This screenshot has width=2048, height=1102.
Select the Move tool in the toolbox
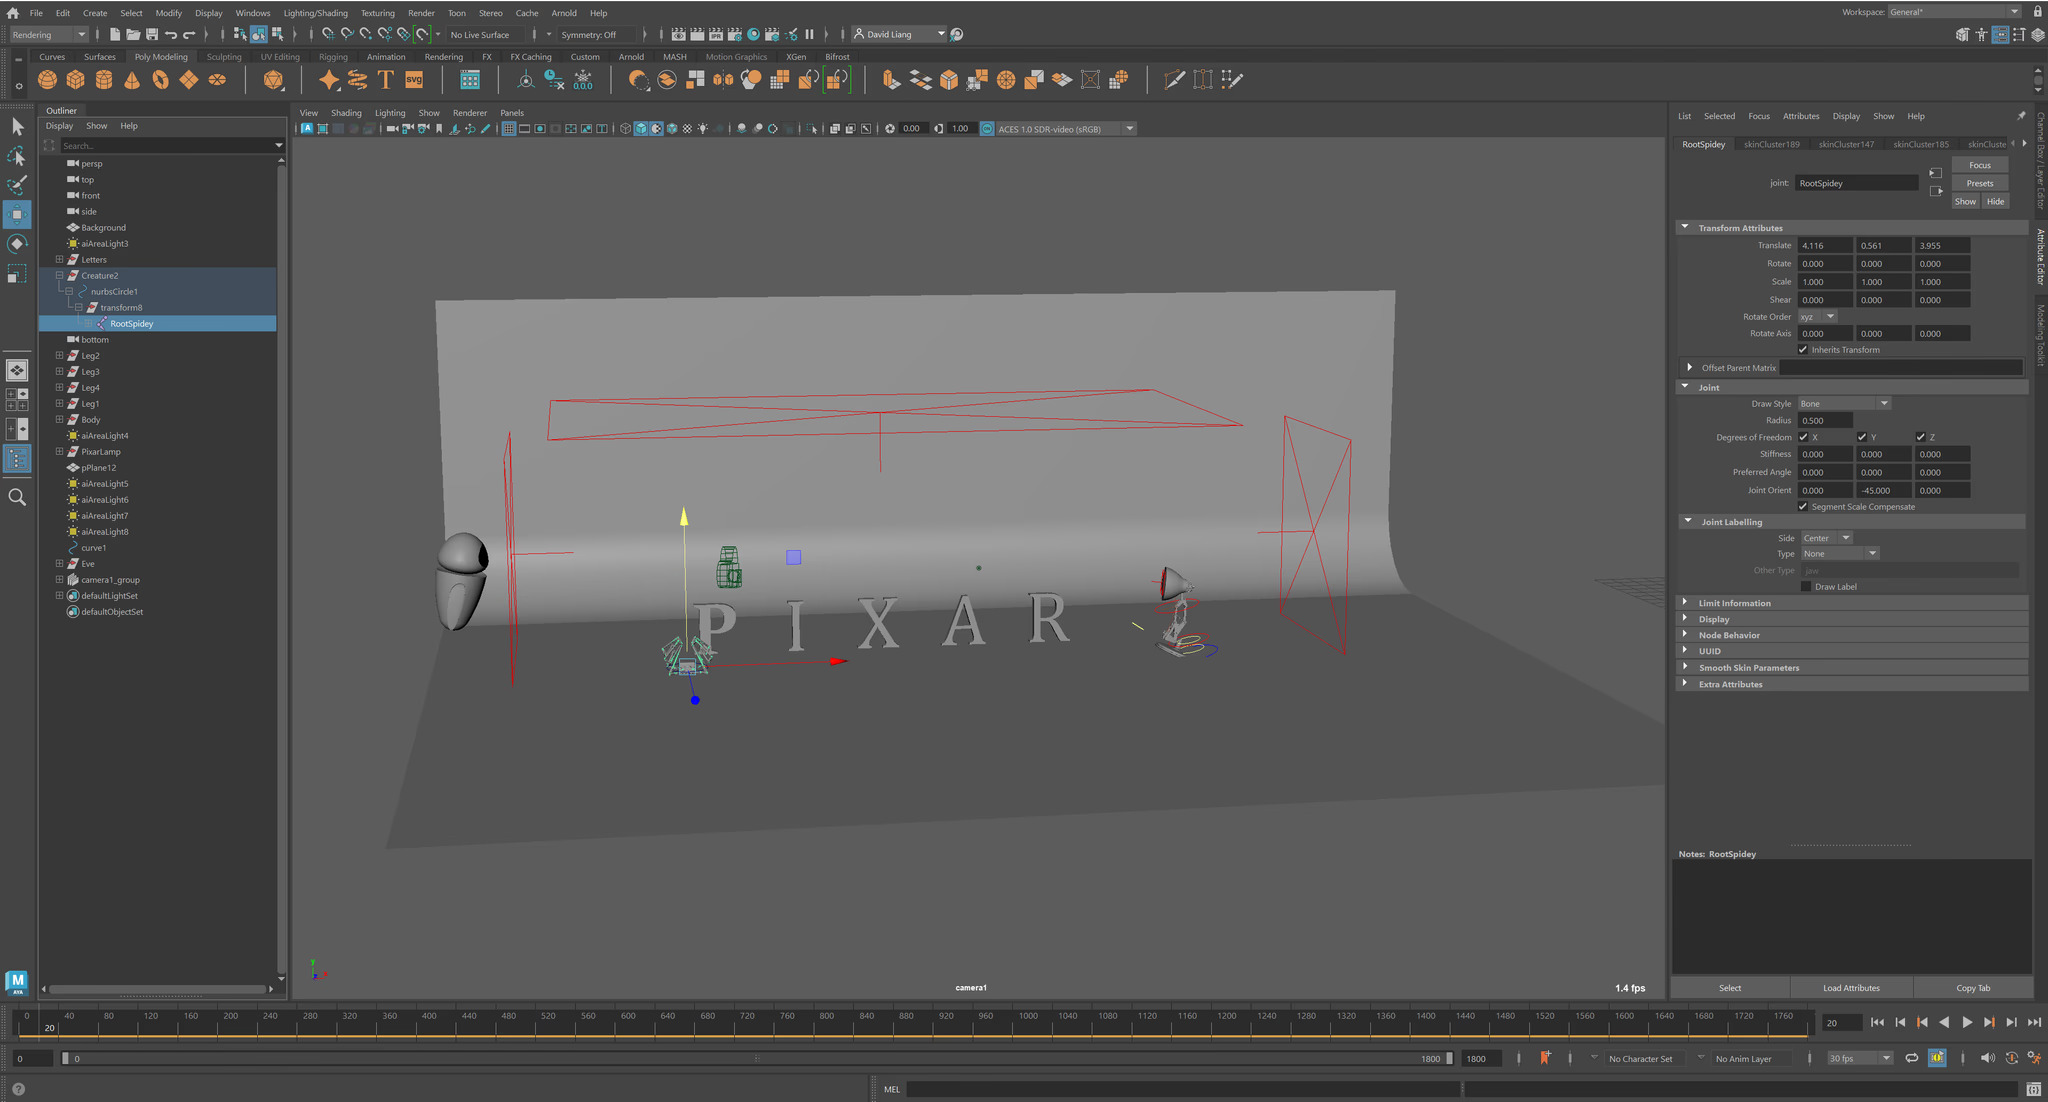point(17,214)
